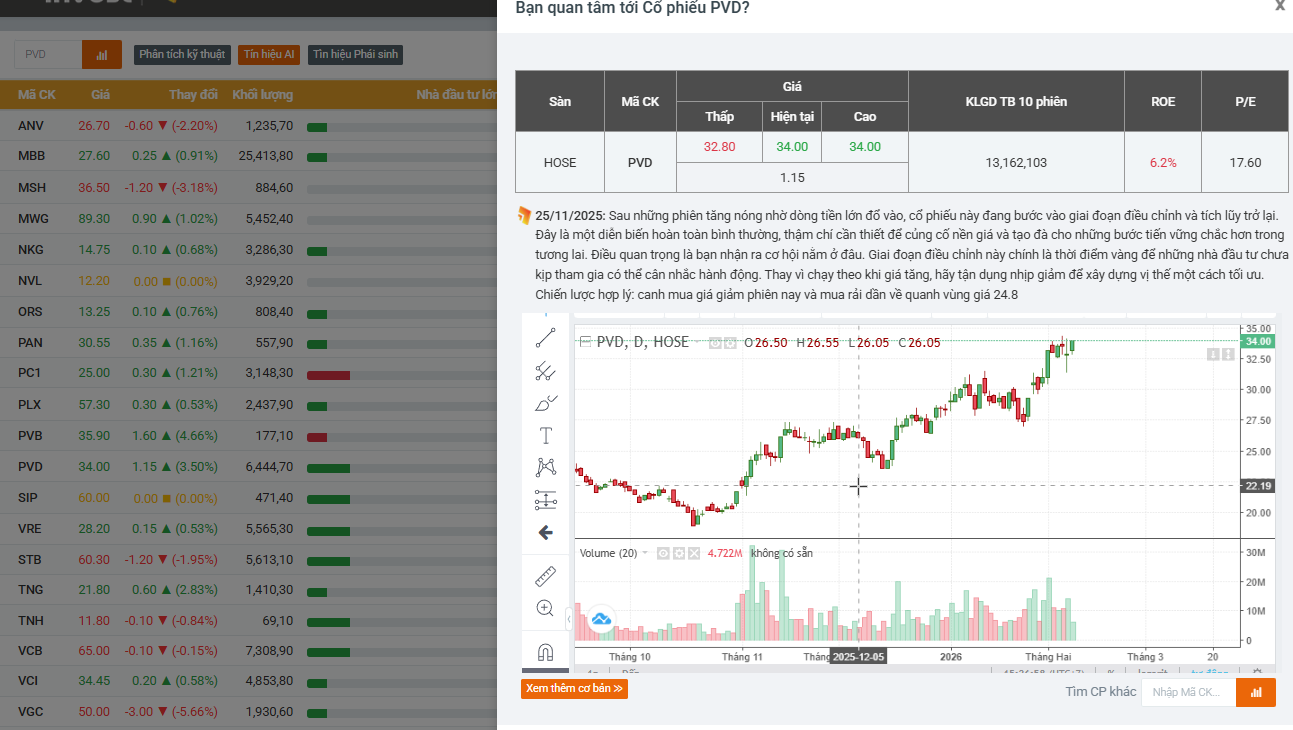Screen dimensions: 1293x730
Task: Select NKG stock row
Action: 248,250
